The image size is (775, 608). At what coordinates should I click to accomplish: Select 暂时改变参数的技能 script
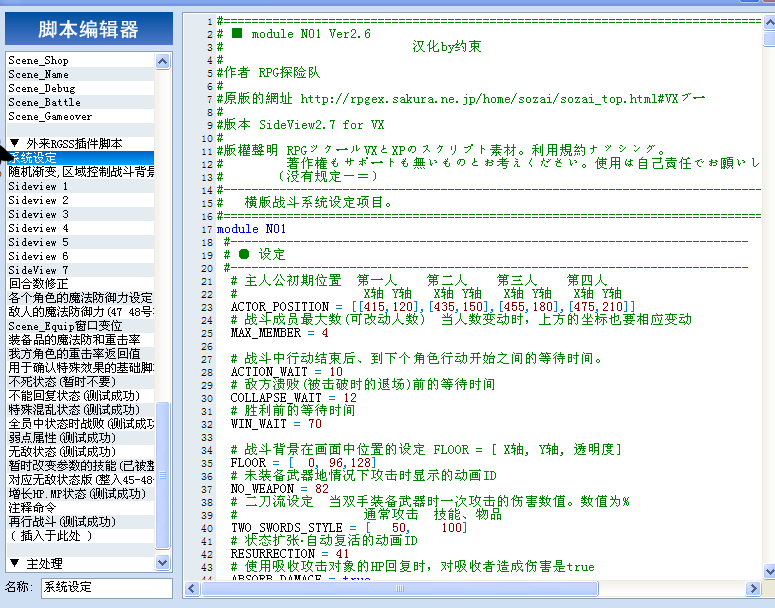(x=81, y=466)
